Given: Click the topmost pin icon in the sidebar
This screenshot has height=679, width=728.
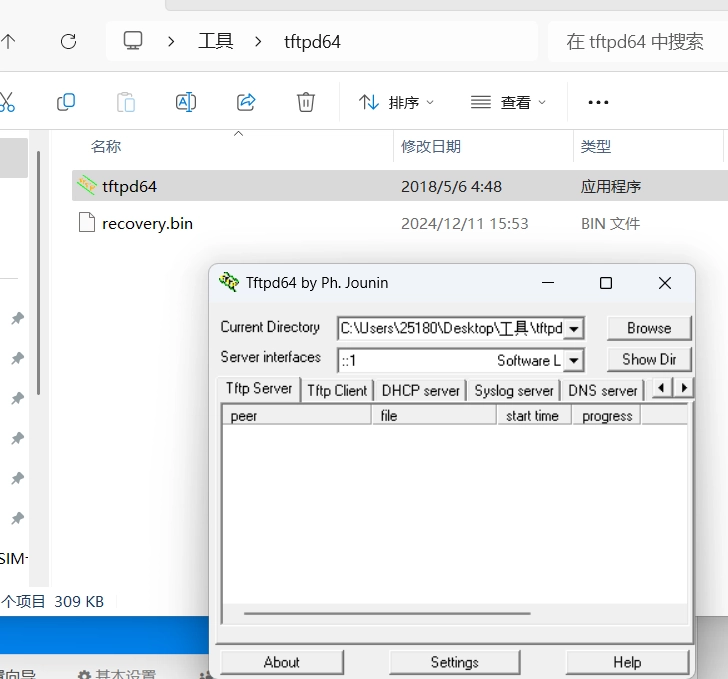Looking at the screenshot, I should pyautogui.click(x=18, y=318).
